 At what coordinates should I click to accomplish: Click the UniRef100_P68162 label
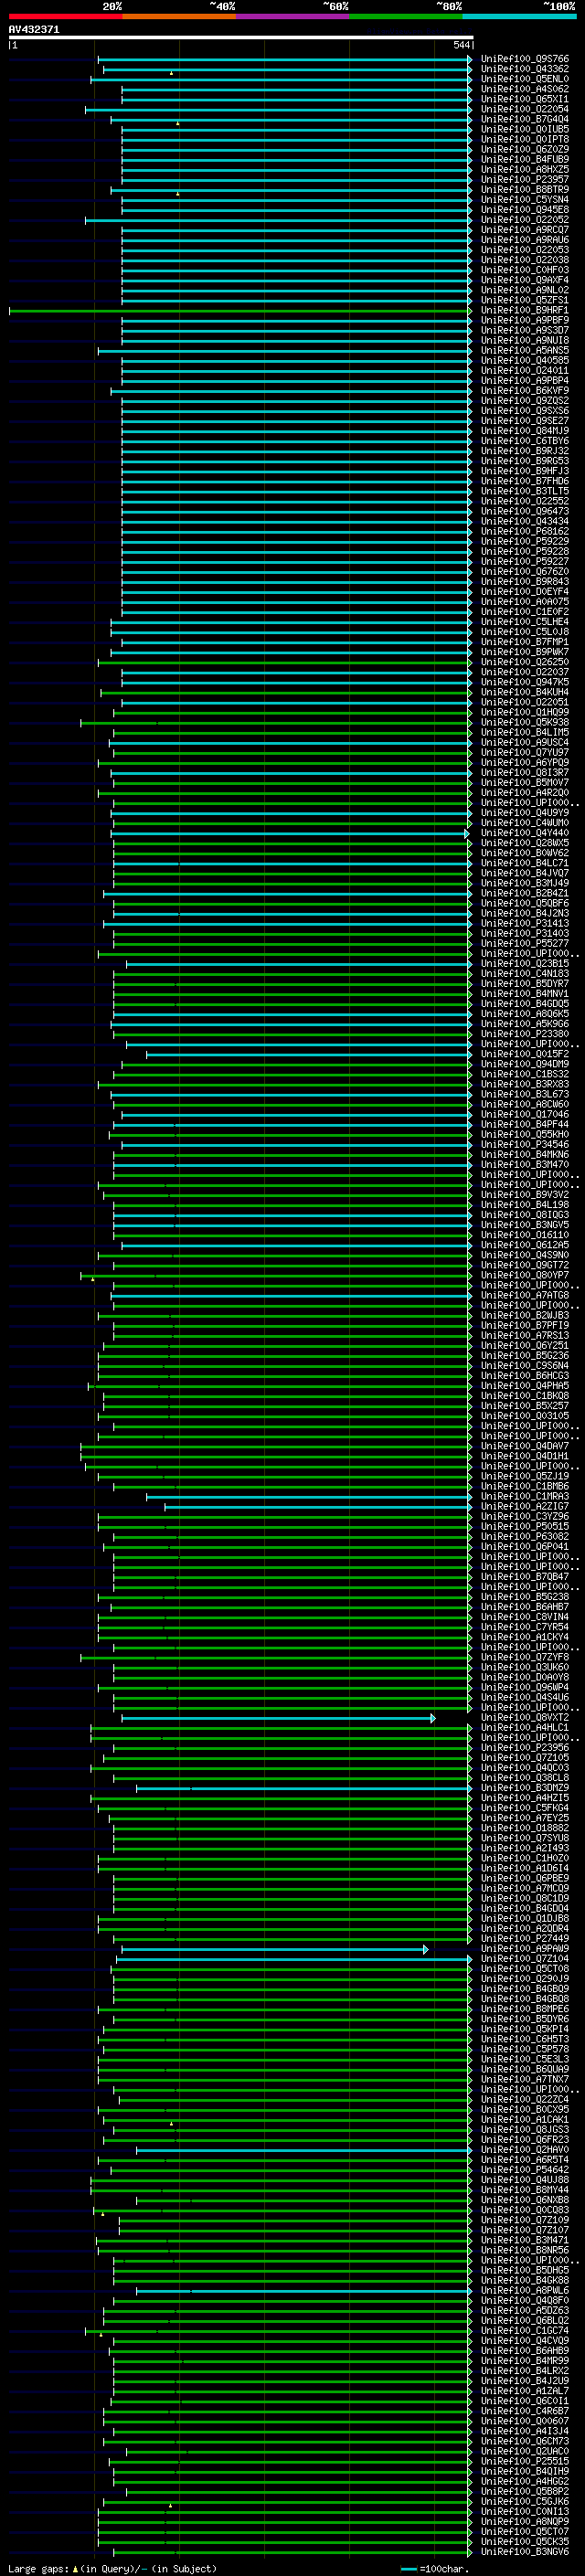tap(525, 532)
